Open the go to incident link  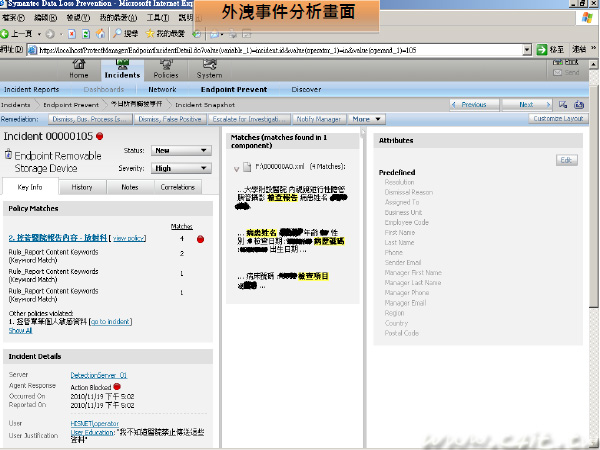point(110,322)
